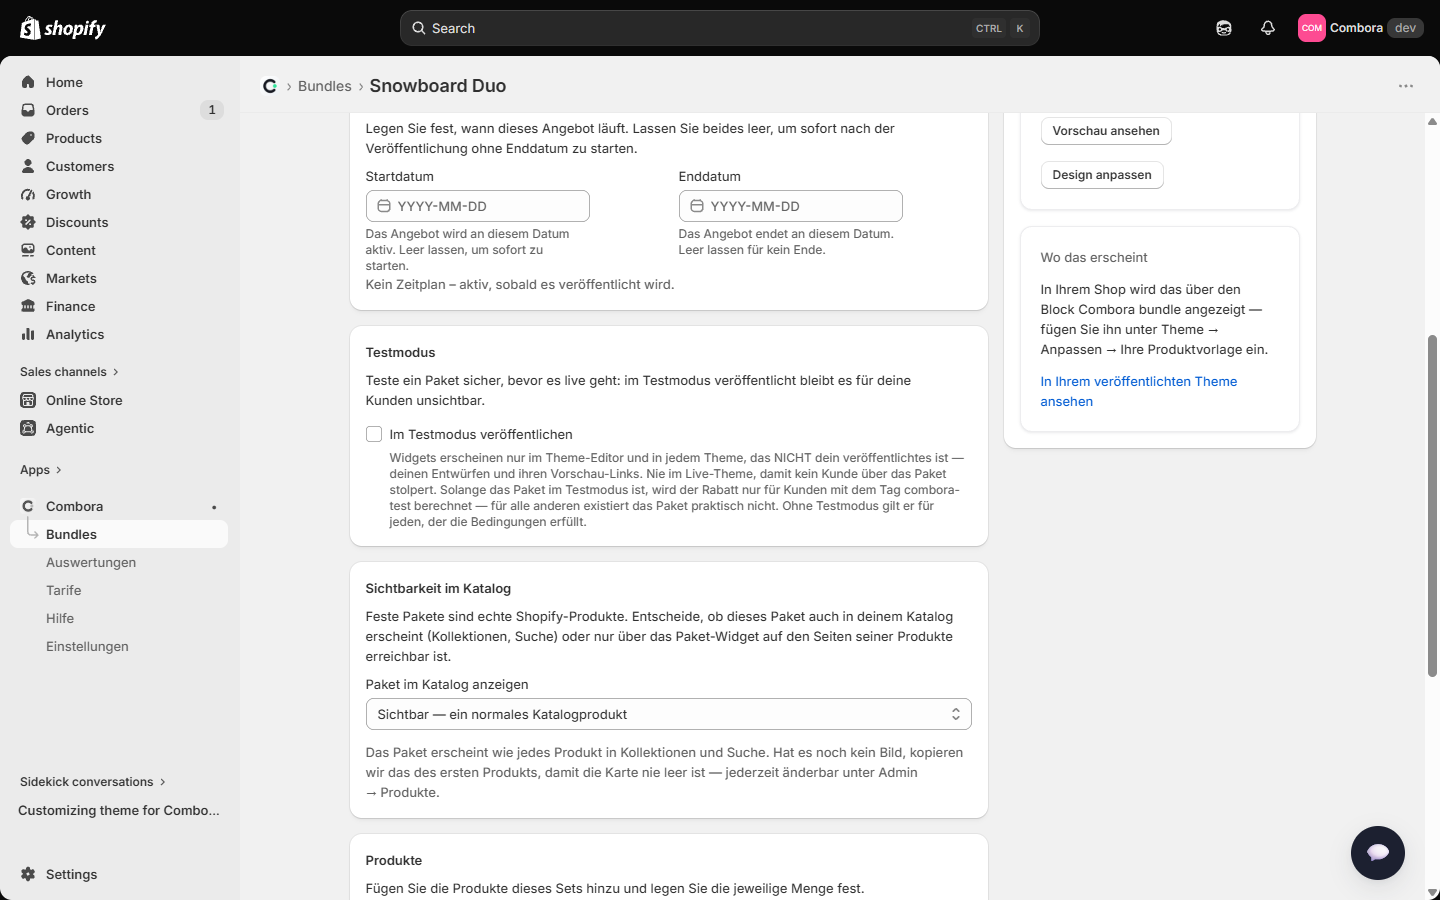Expand Sidekick conversations
The width and height of the screenshot is (1440, 900).
[x=93, y=782]
